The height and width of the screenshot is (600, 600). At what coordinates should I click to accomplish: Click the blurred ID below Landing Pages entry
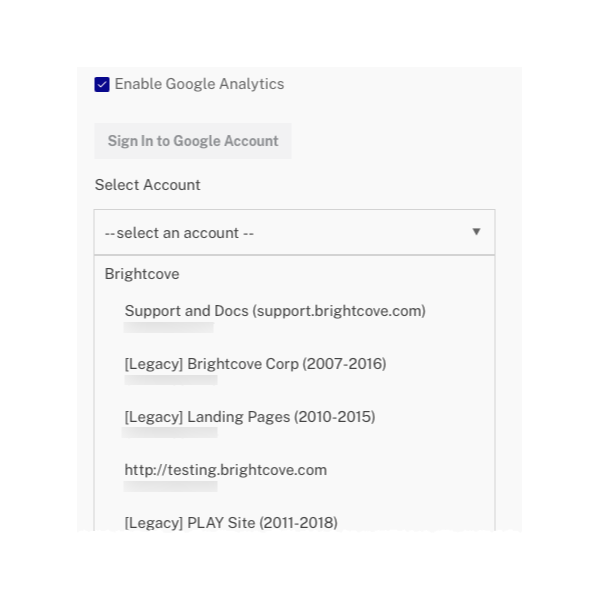(x=169, y=433)
